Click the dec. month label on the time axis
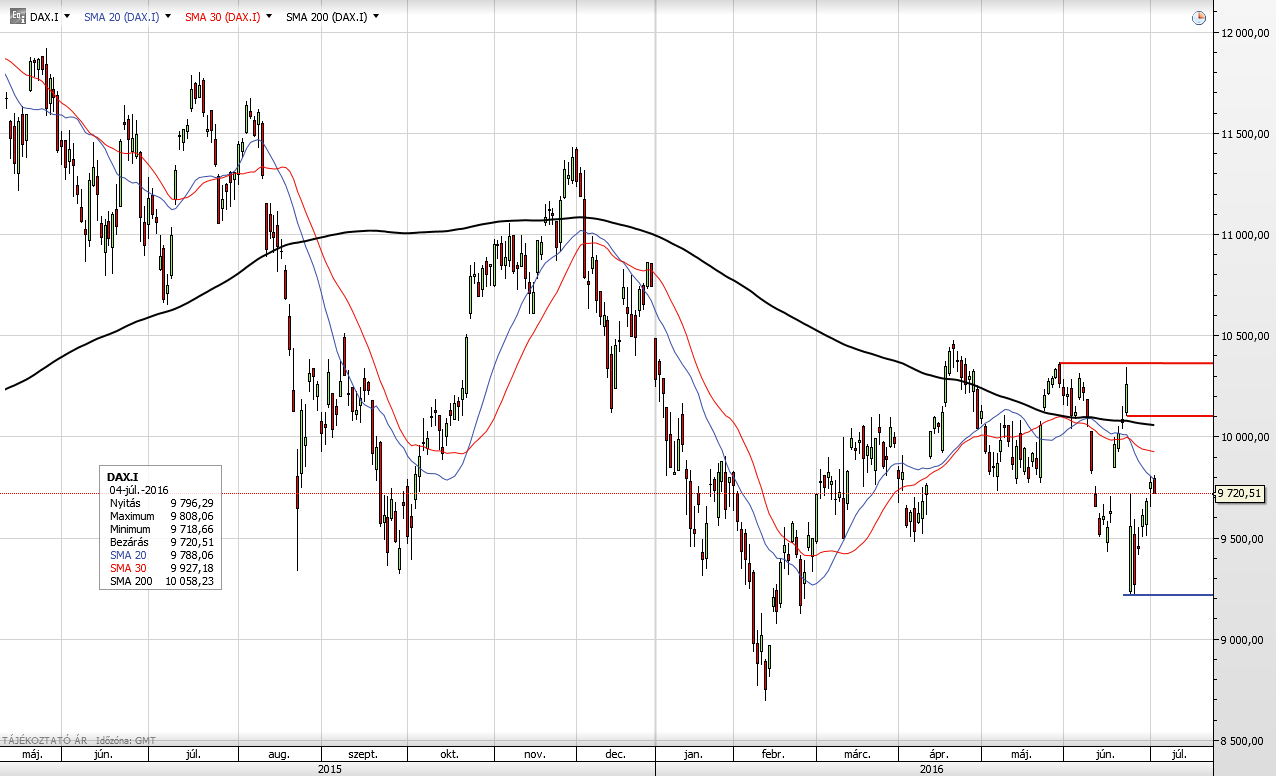 pos(617,755)
